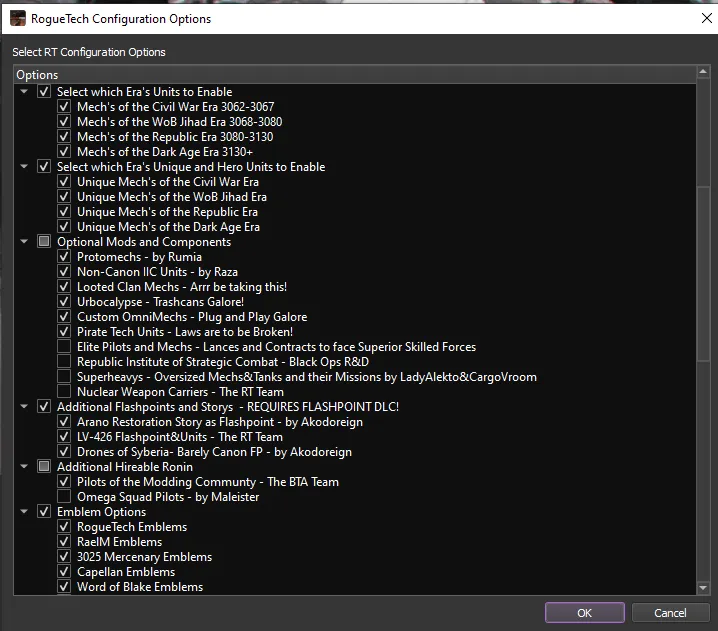718x631 pixels.
Task: Uncheck 3025 Mercenary Emblems
Action: point(64,556)
